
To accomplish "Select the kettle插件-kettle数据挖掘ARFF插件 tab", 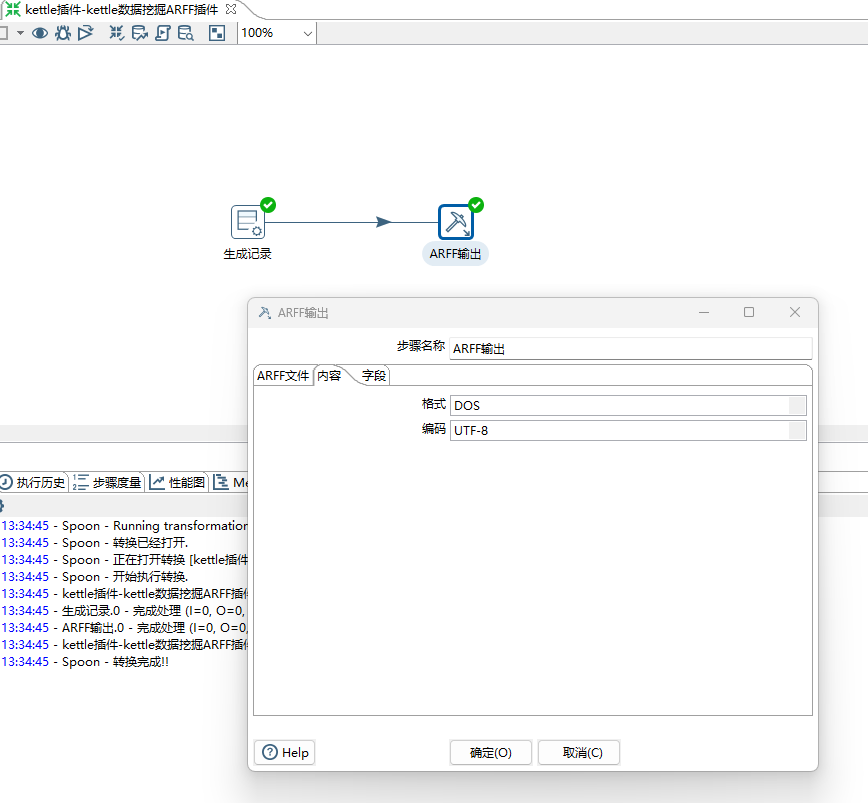I will (122, 9).
